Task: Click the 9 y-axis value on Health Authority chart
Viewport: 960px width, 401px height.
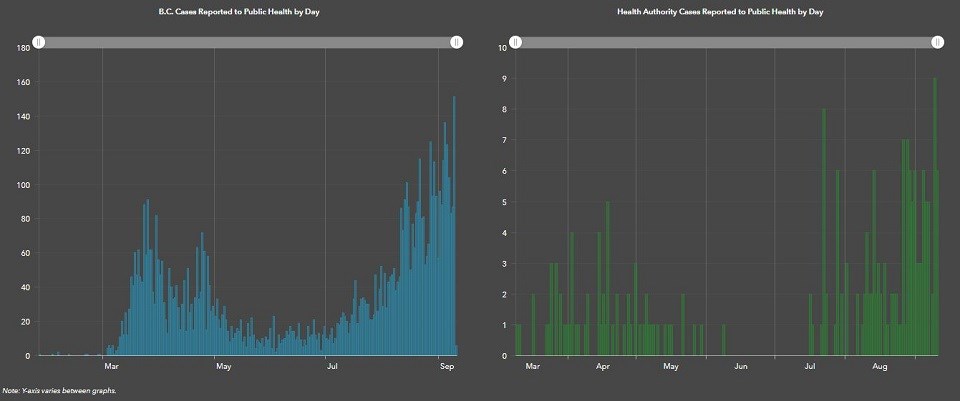Action: [502, 78]
